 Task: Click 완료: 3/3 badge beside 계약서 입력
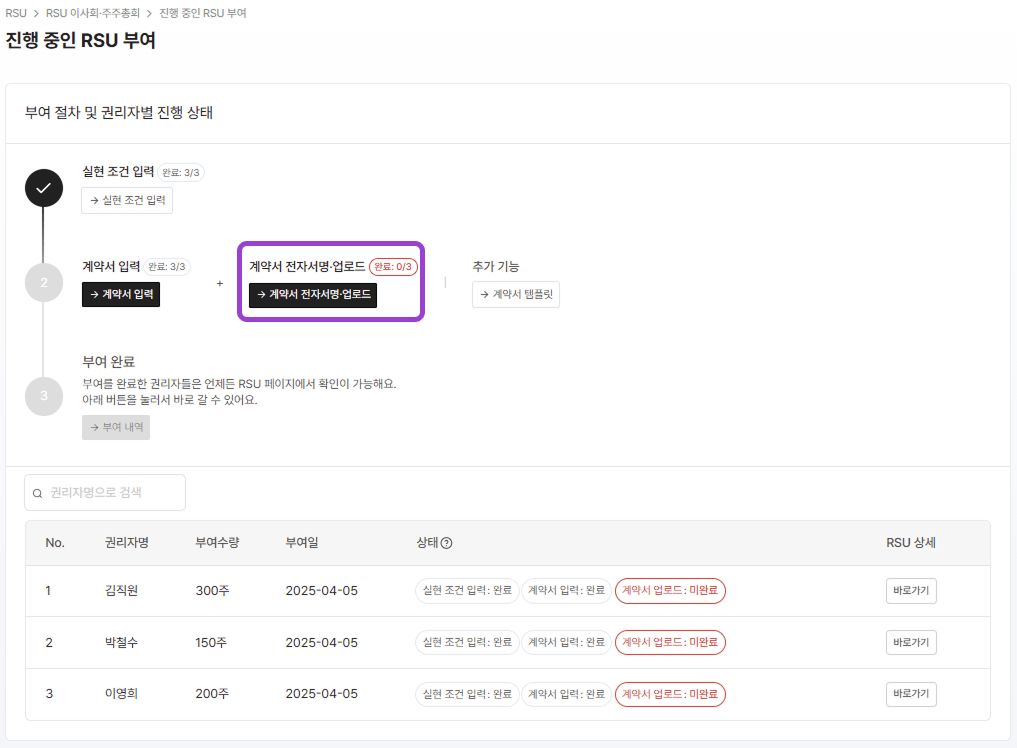(167, 267)
